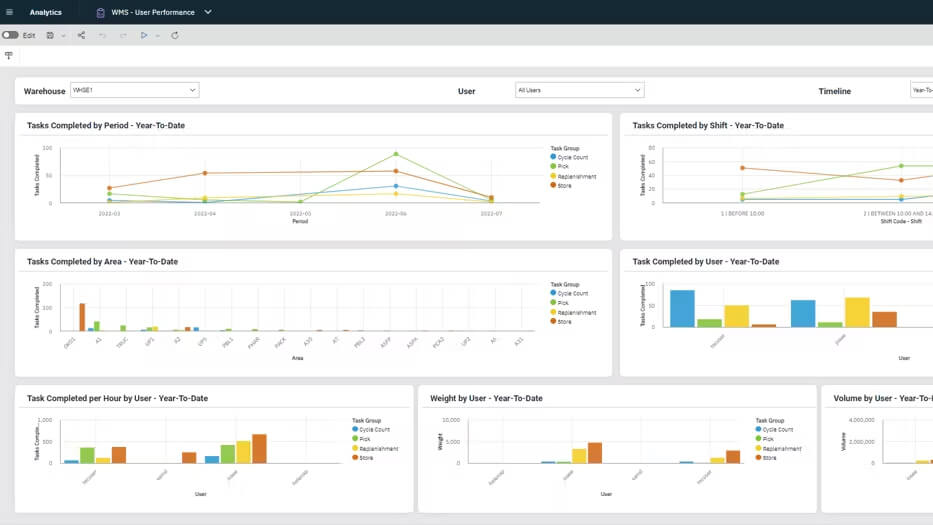Click the filter pin icon below toolbar
The image size is (933, 525).
[x=9, y=56]
